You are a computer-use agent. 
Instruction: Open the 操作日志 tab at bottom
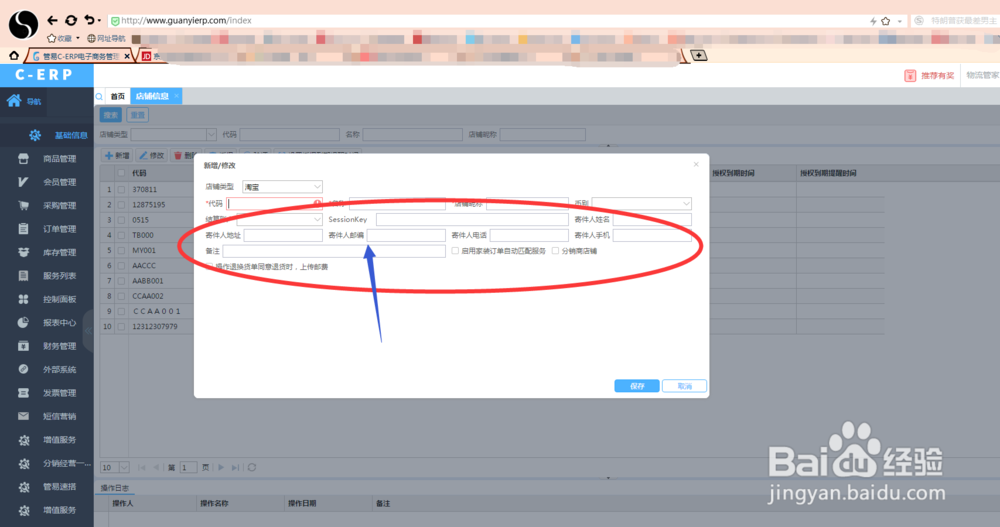114,488
